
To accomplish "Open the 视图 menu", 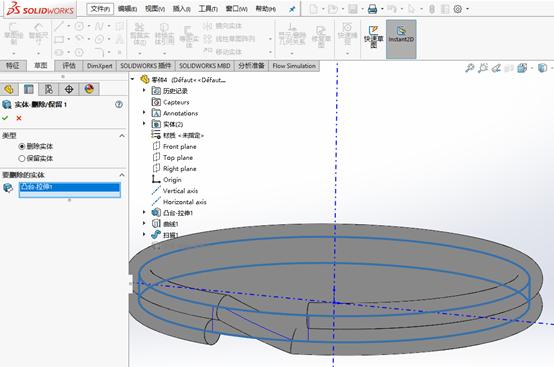I will [155, 9].
